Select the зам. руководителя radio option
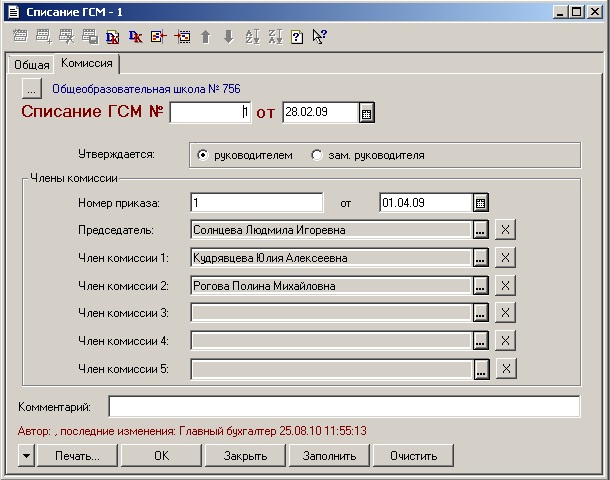 [x=317, y=155]
